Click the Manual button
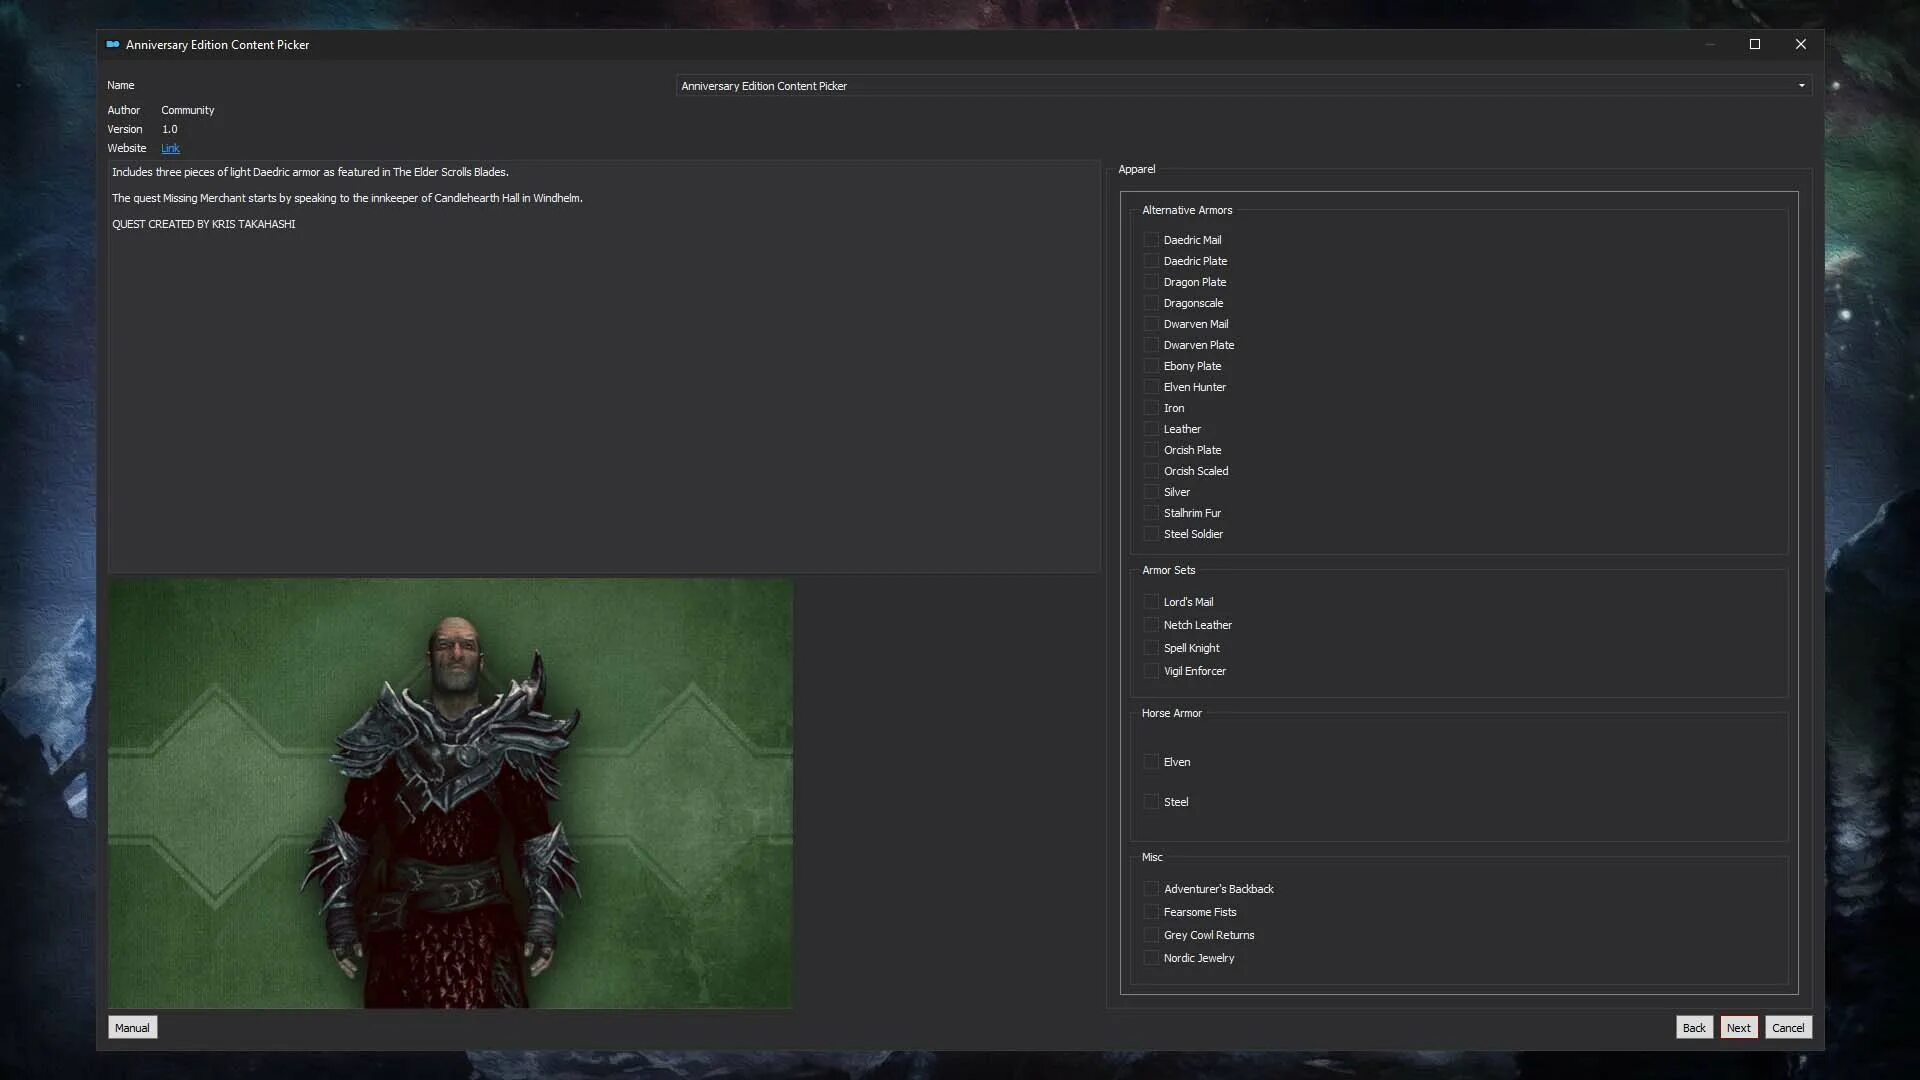The image size is (1920, 1080). 132,1027
